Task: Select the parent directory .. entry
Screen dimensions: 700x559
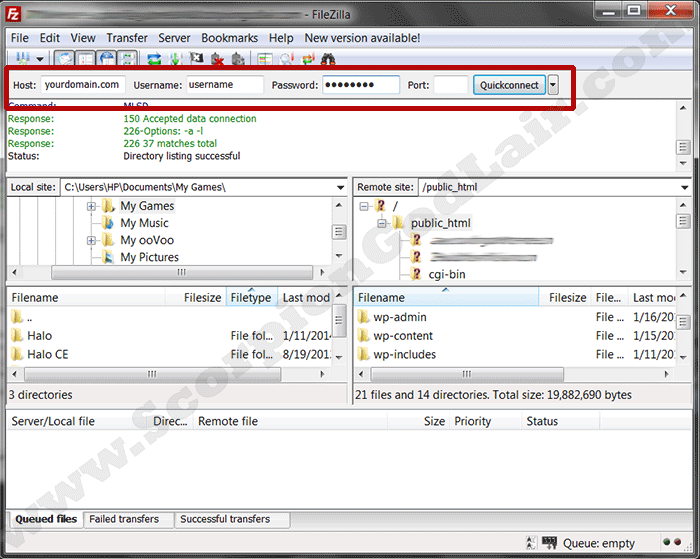Action: point(29,317)
